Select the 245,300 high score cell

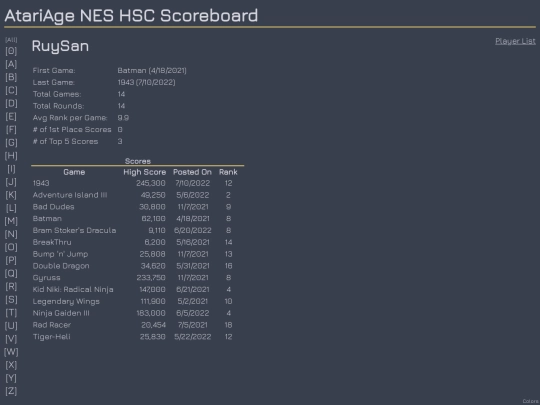(x=150, y=183)
